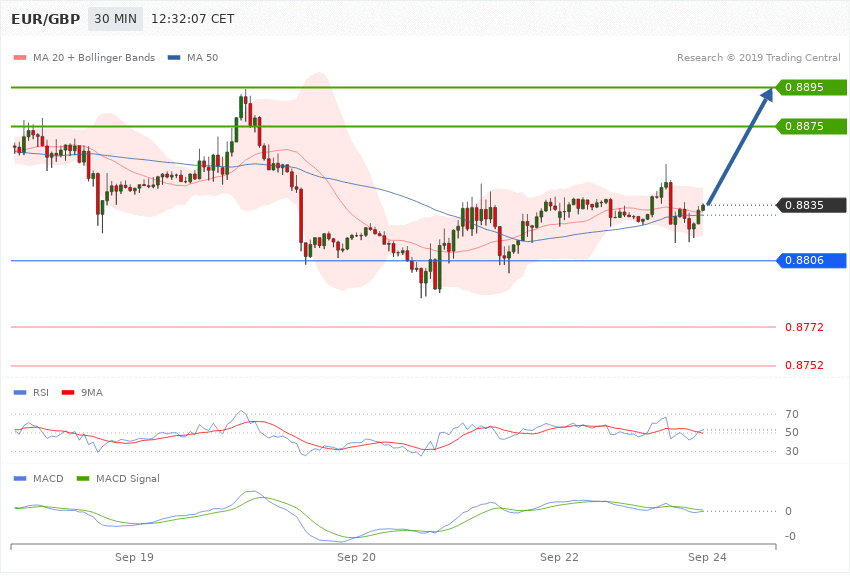
Task: Click the Sep 20 date axis label
Action: pos(356,557)
